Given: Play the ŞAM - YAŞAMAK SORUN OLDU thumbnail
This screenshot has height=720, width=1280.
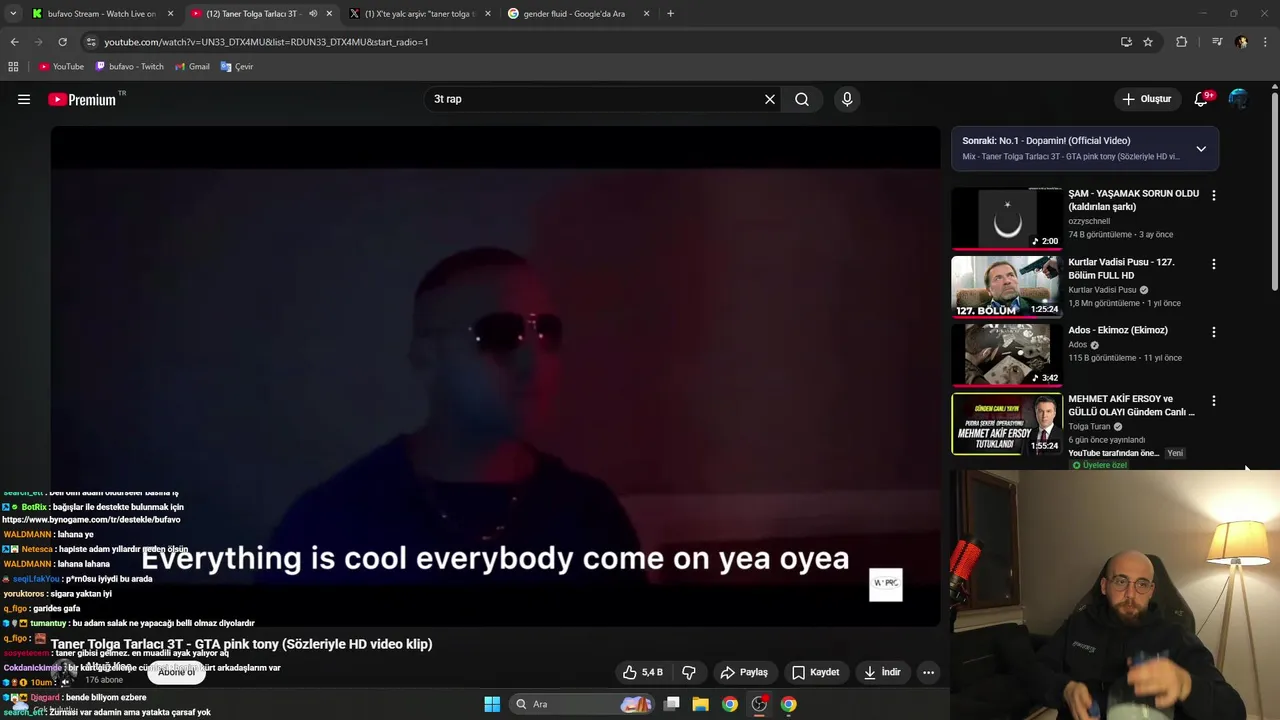Looking at the screenshot, I should (x=1006, y=218).
